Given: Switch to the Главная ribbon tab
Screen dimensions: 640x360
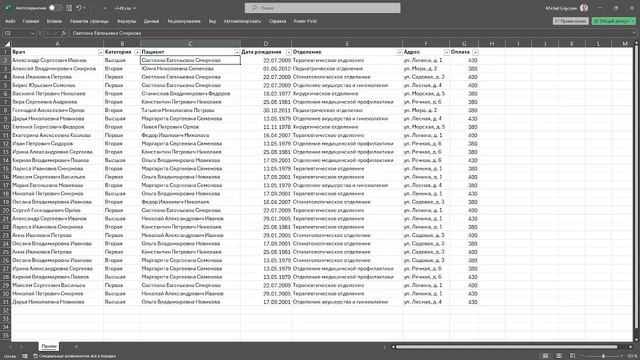Looking at the screenshot, I should tap(31, 21).
